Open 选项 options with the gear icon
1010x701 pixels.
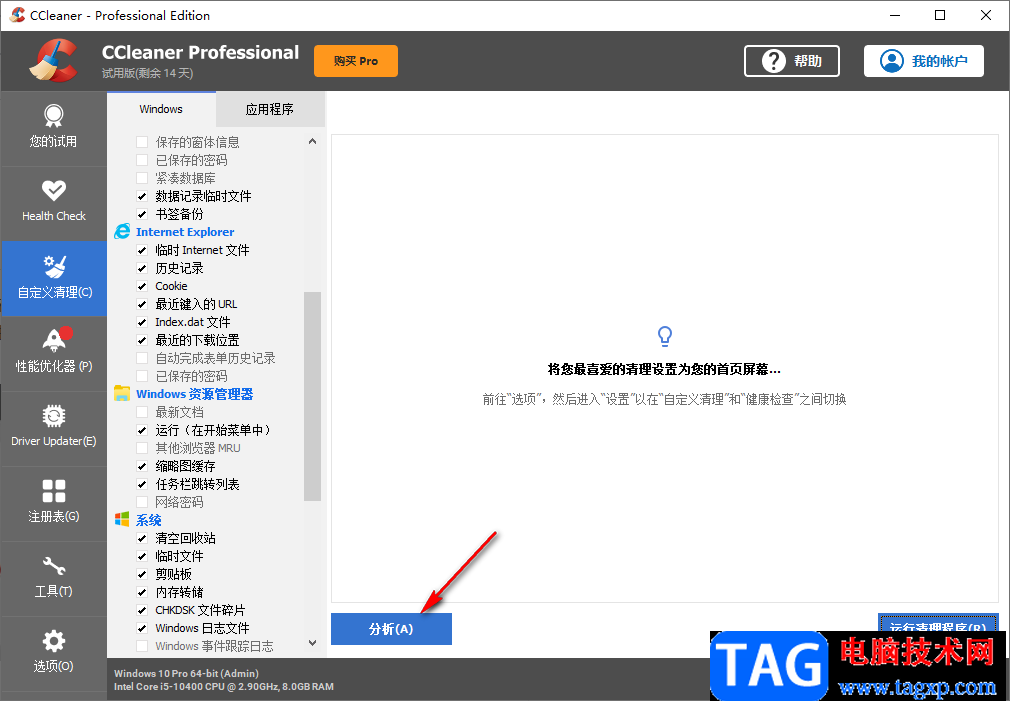point(53,653)
